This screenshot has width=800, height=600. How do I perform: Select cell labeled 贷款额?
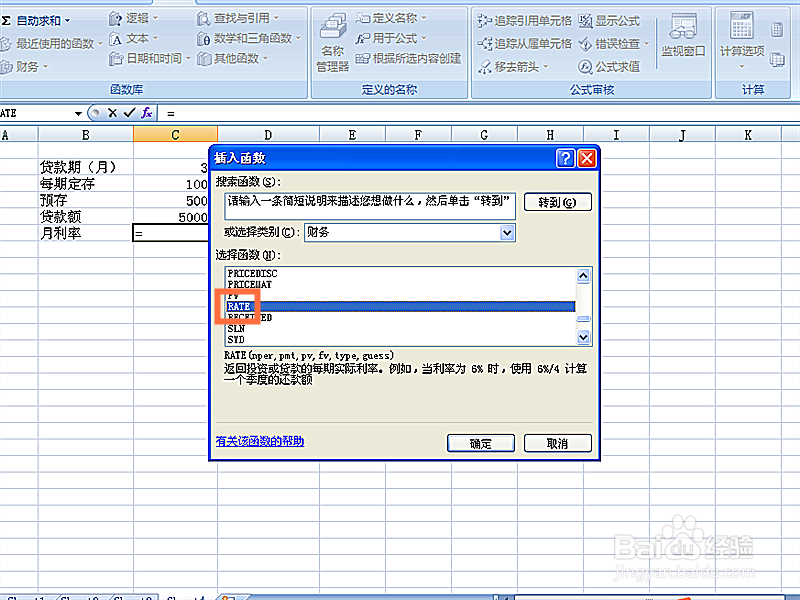(86, 217)
